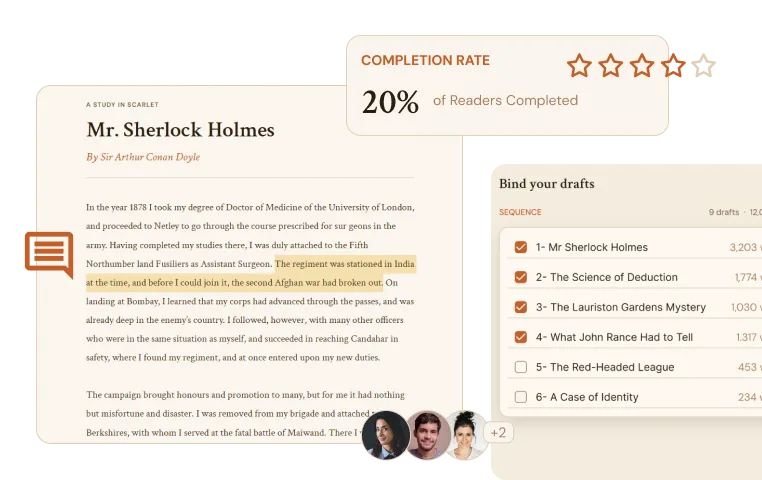Uncheck the Mr Sherlock Holmes draft checkbox

[520, 247]
